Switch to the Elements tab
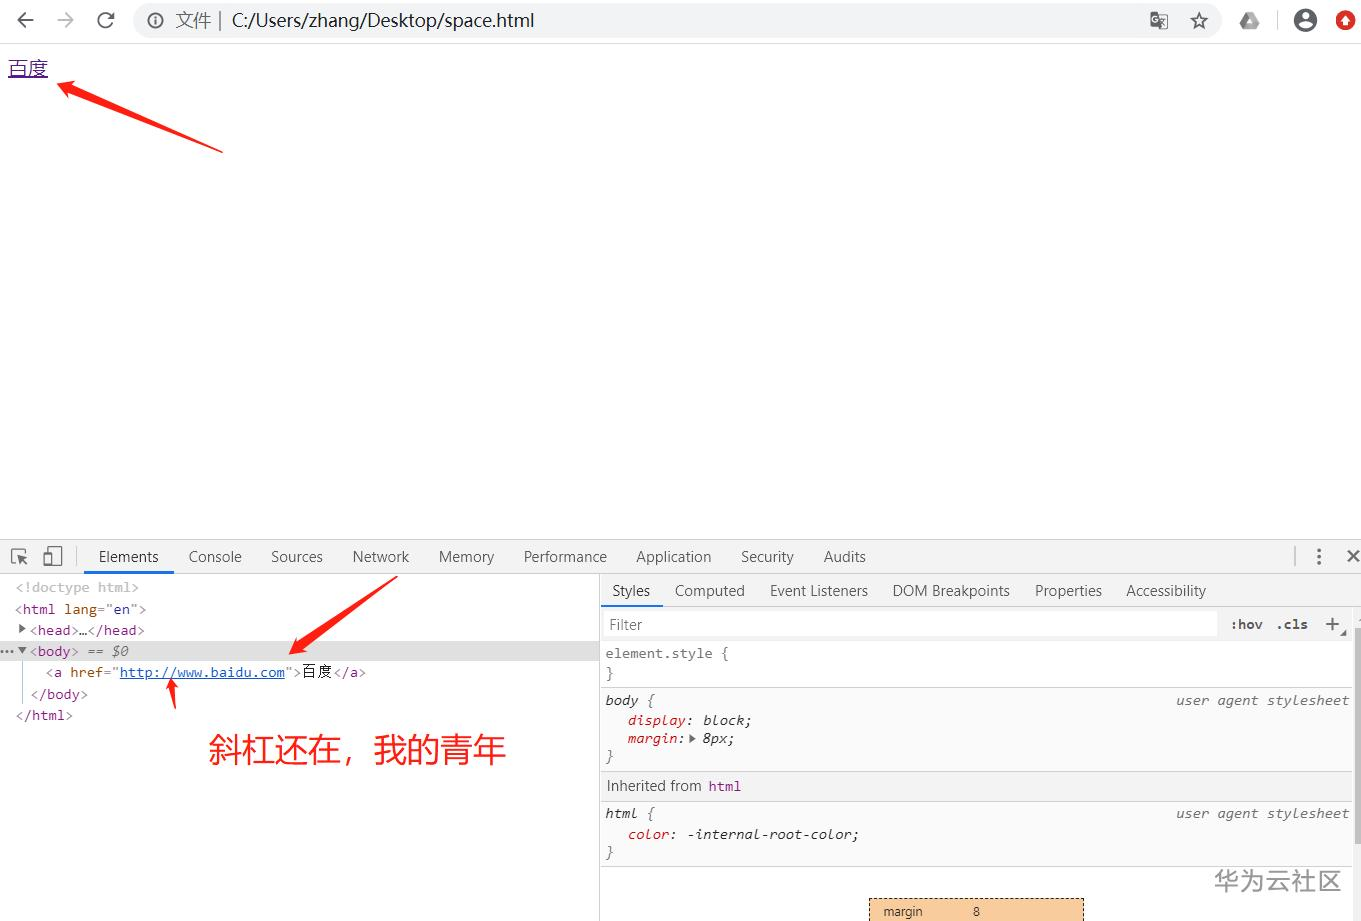 (x=128, y=557)
